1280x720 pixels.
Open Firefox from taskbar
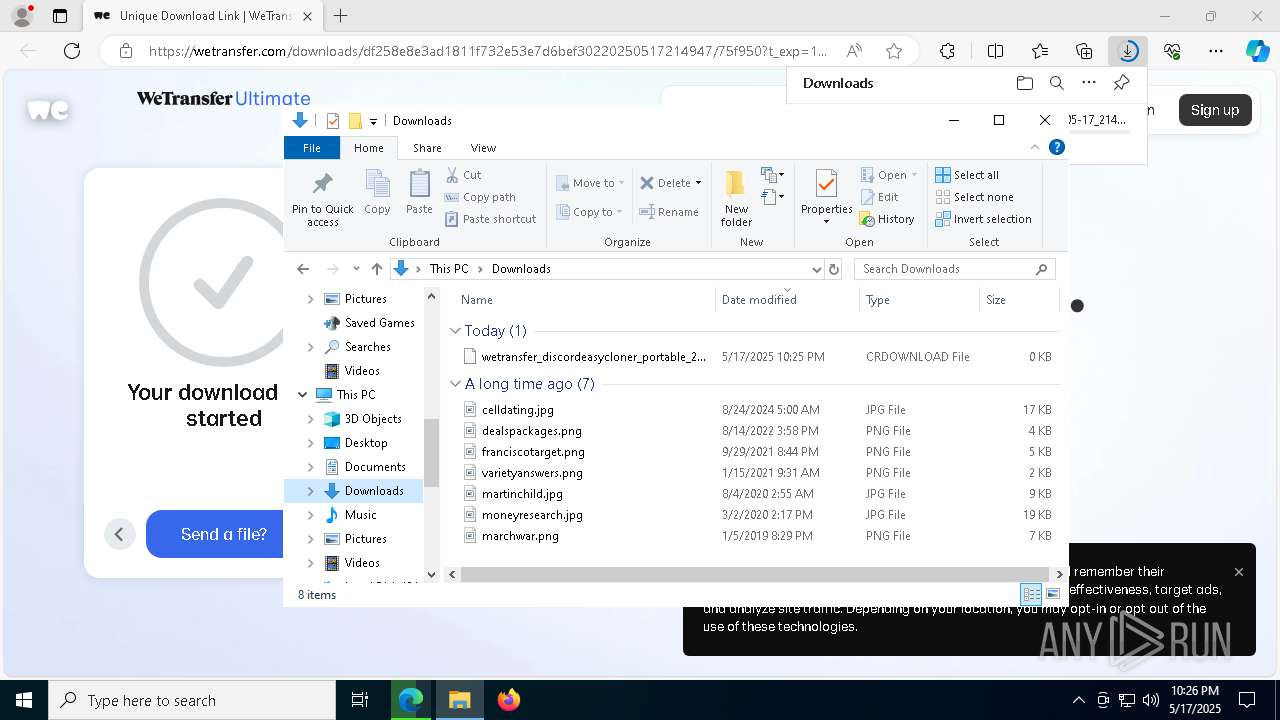[509, 700]
